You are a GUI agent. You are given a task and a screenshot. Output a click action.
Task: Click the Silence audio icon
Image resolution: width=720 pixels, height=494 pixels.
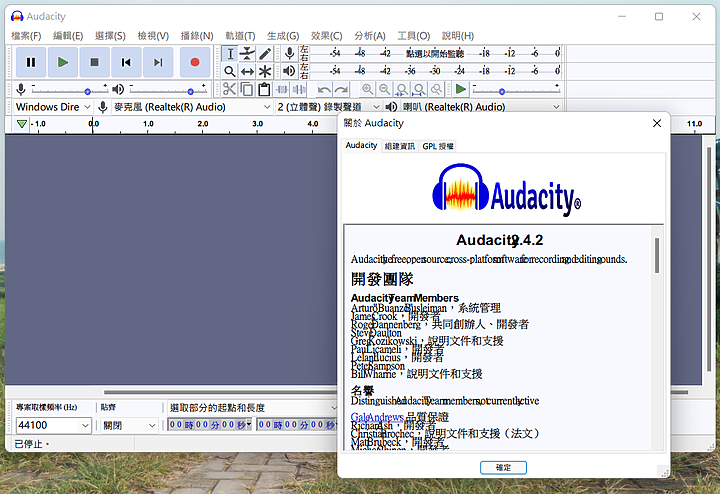pyautogui.click(x=299, y=89)
